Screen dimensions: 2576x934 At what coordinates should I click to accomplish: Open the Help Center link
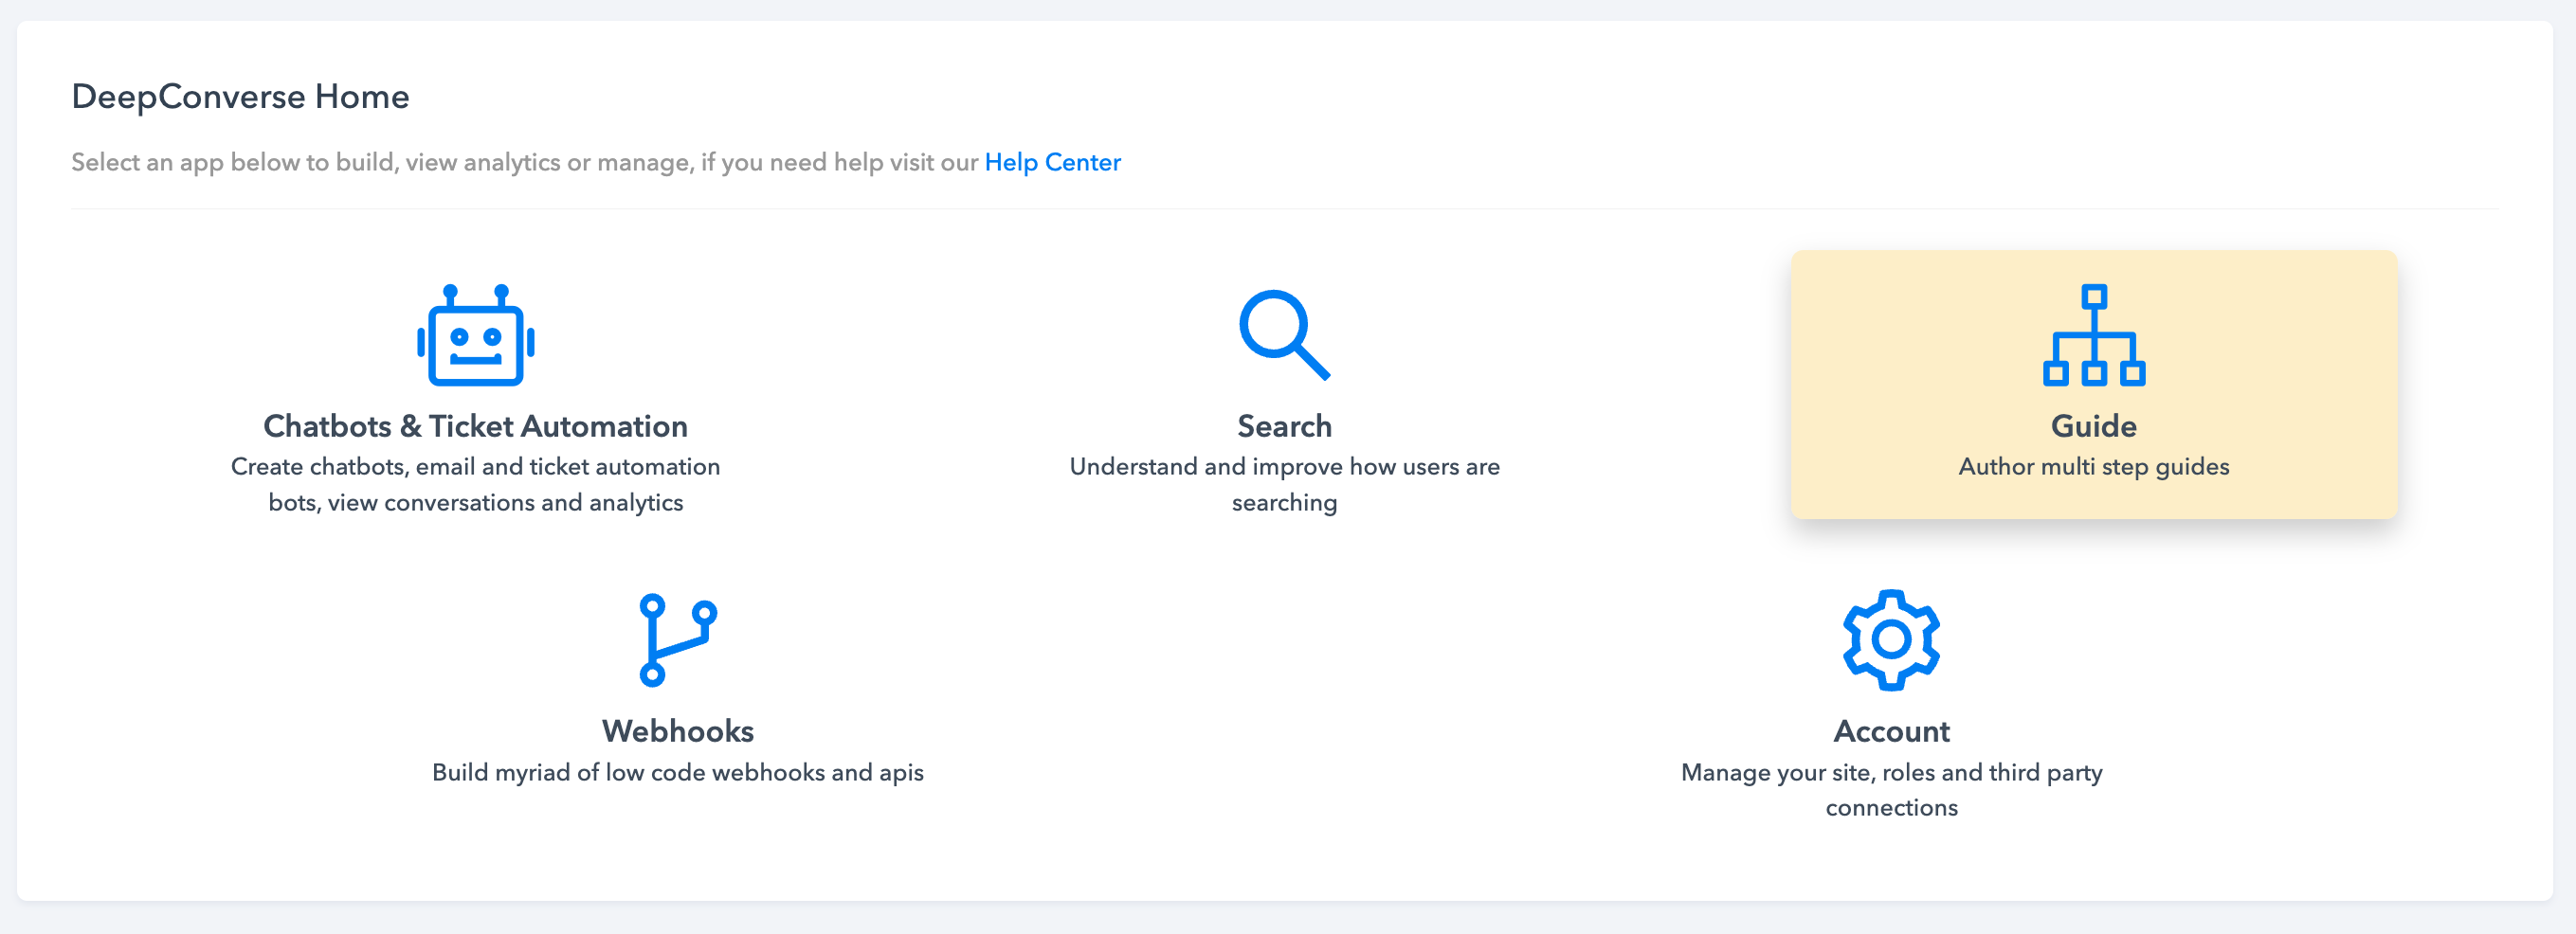[1052, 162]
